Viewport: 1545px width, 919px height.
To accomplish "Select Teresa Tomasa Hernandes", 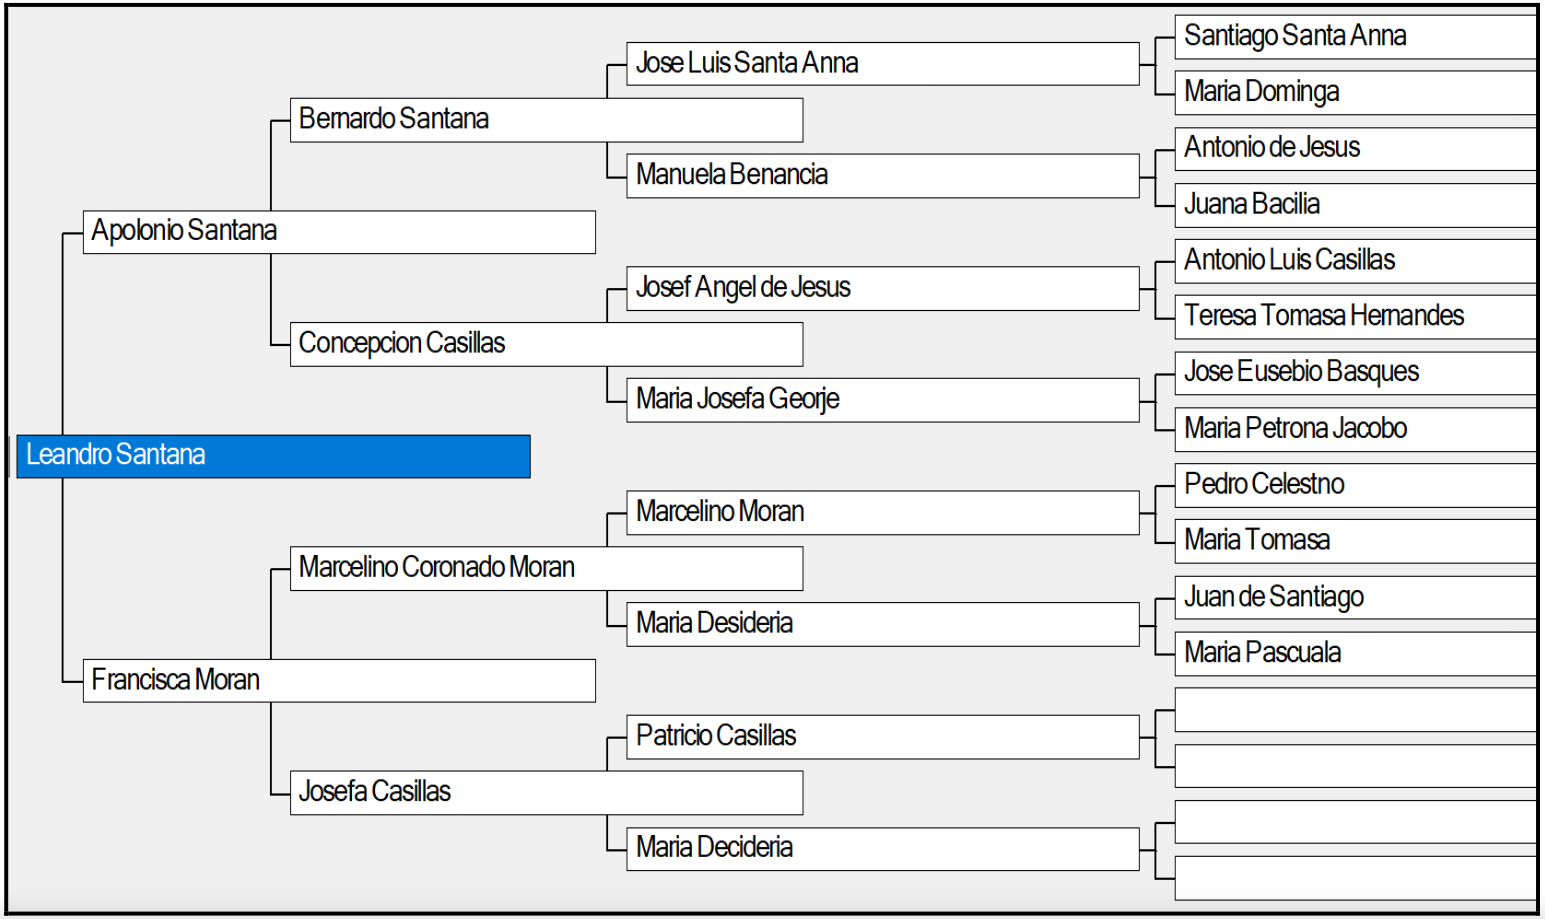I will (x=1356, y=316).
